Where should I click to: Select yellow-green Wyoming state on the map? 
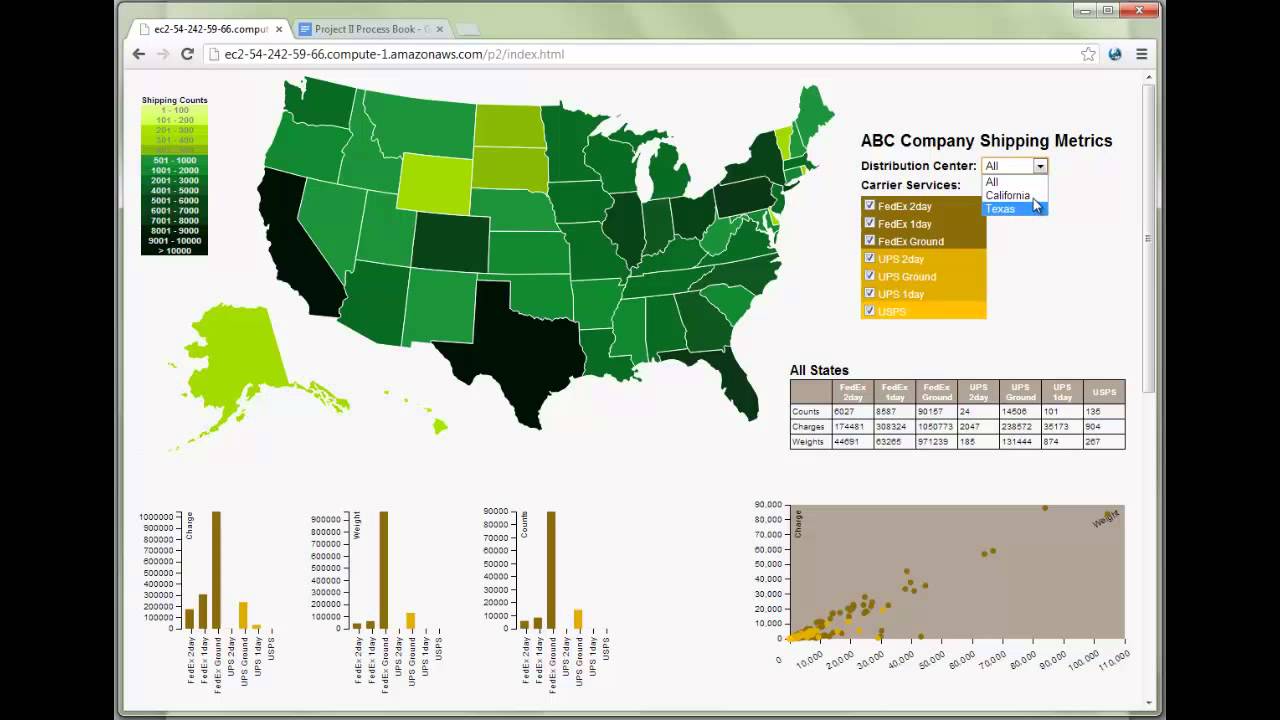(x=433, y=182)
